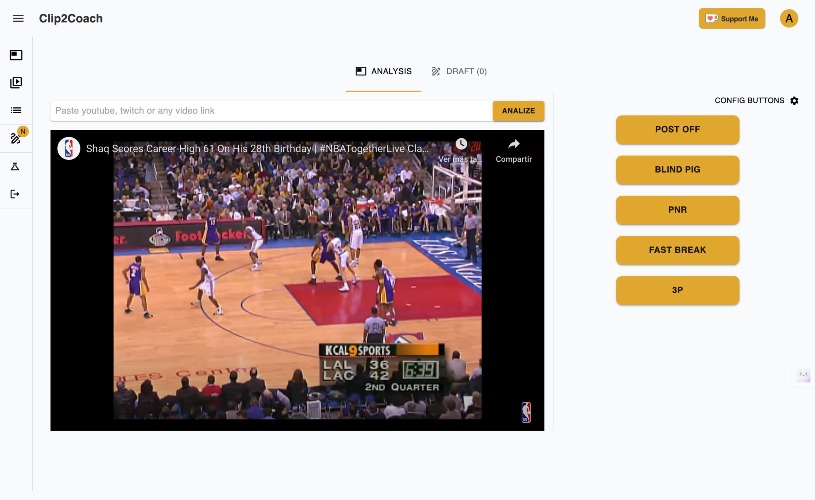Click the Clip2Coach app title
Viewport: 815px width, 500px height.
71,19
